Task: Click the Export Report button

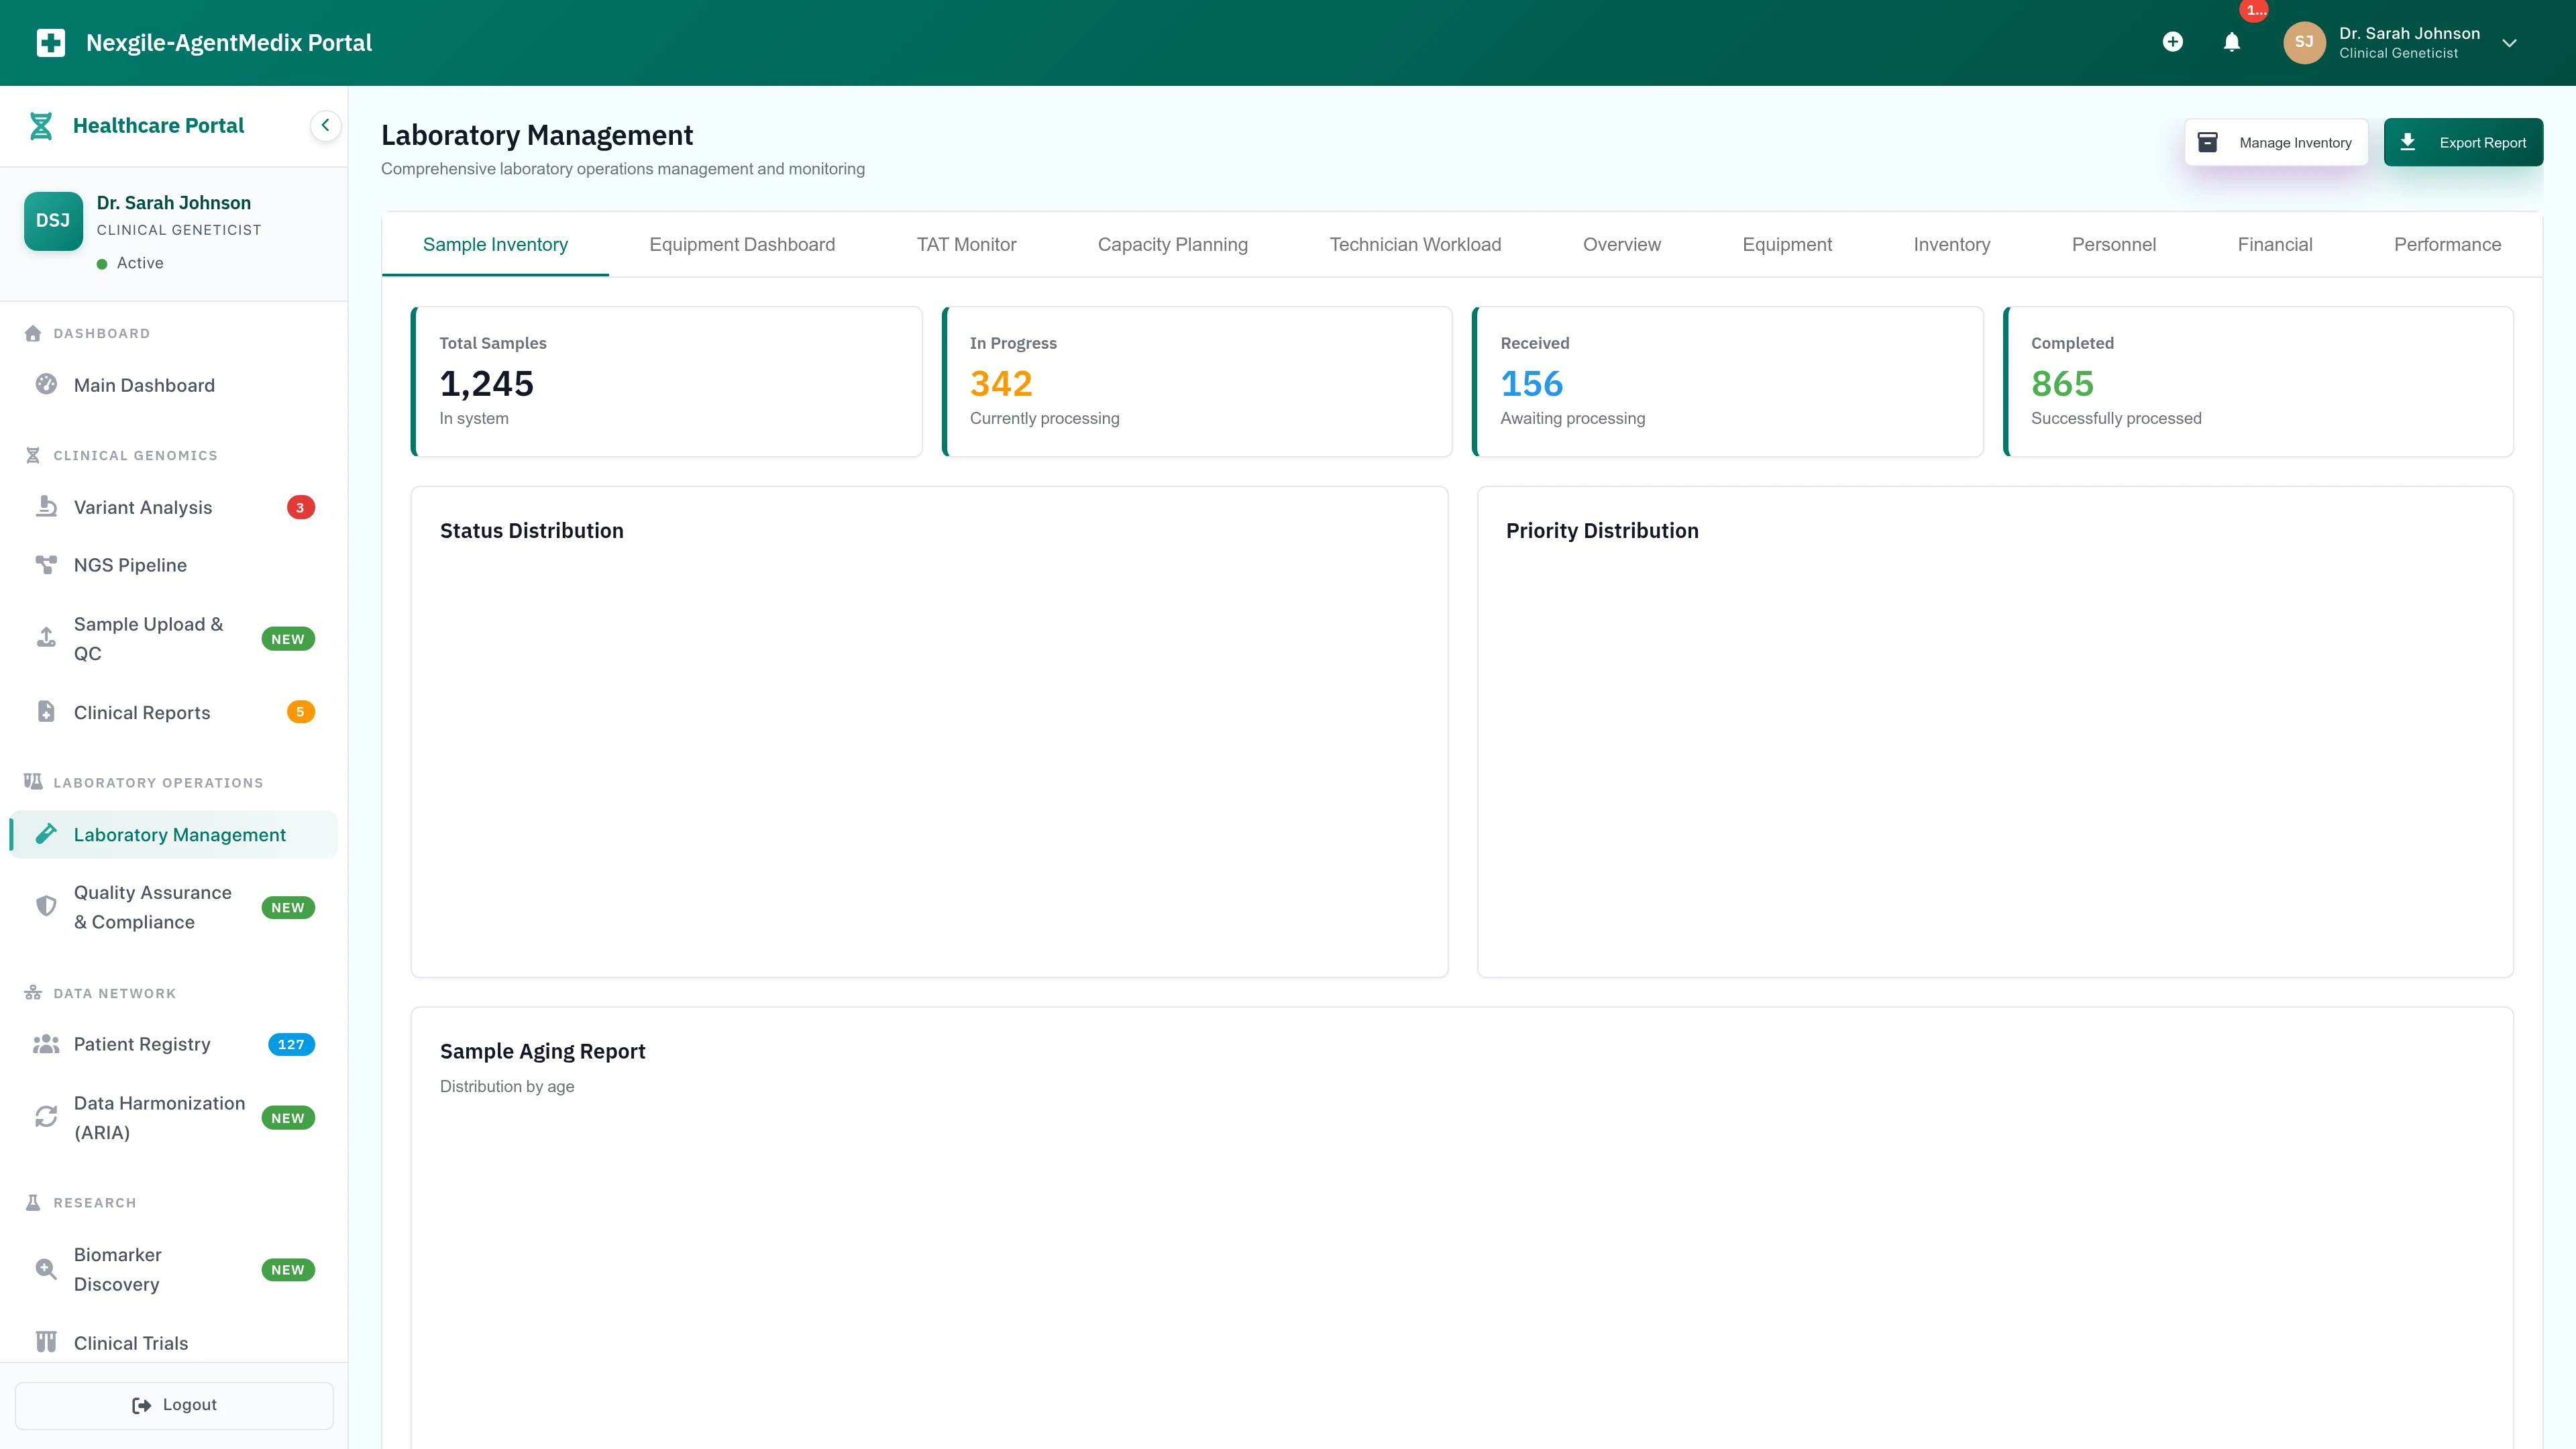Action: click(x=2463, y=141)
